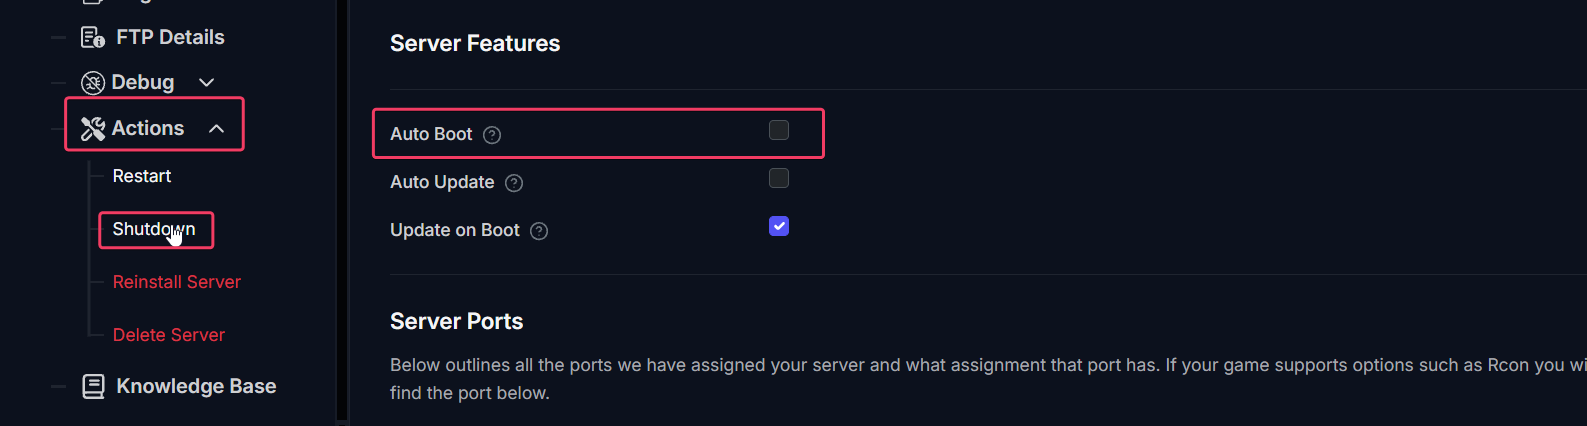Image resolution: width=1587 pixels, height=426 pixels.
Task: Open the Knowledge Base section
Action: 196,386
